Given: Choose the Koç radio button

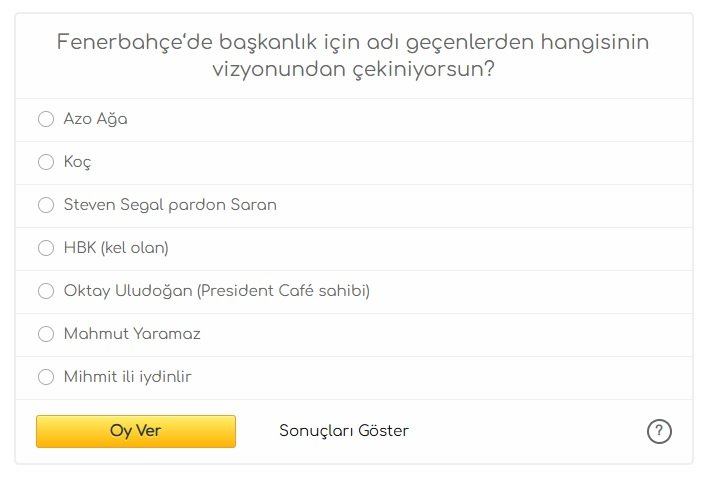Looking at the screenshot, I should click(x=45, y=162).
